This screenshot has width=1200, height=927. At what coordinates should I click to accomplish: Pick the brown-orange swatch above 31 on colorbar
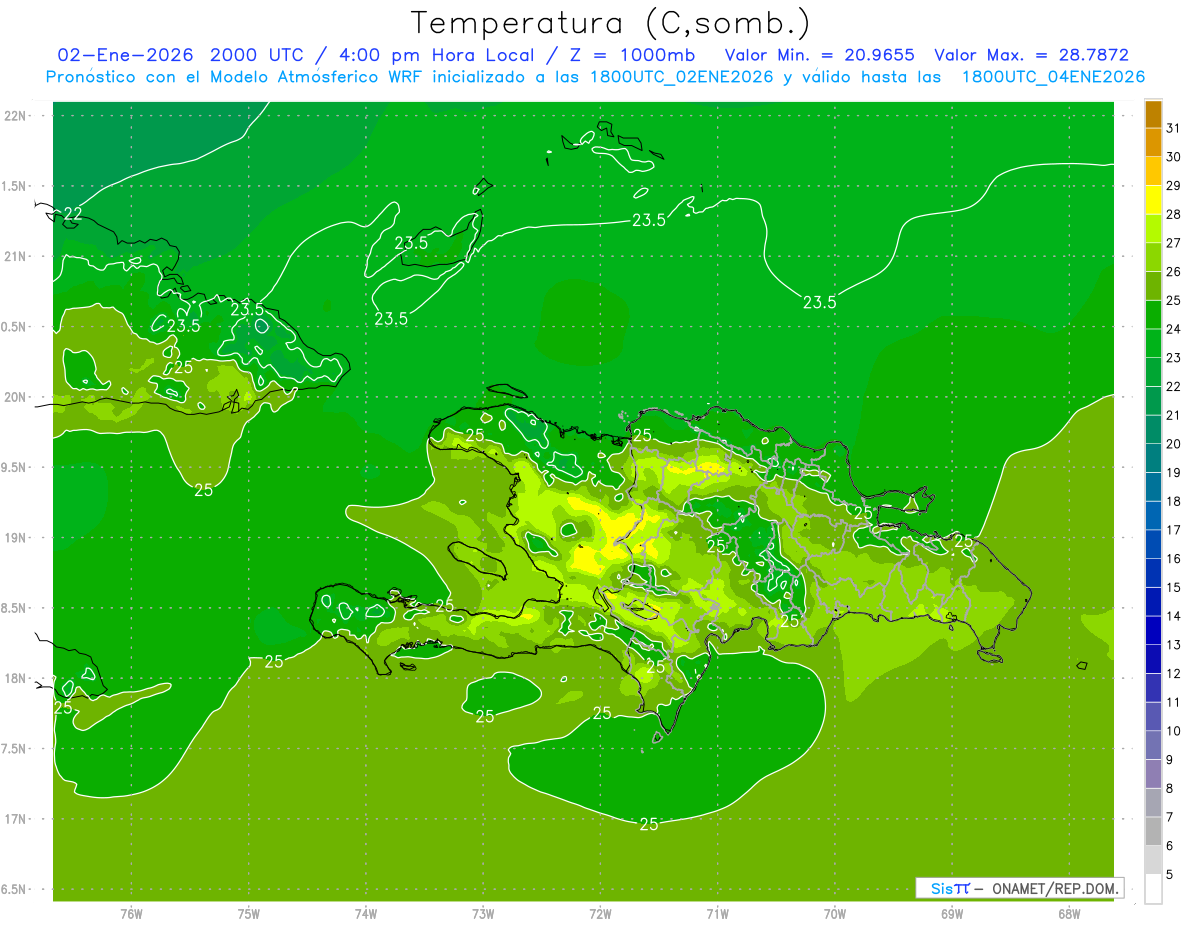coord(1153,114)
